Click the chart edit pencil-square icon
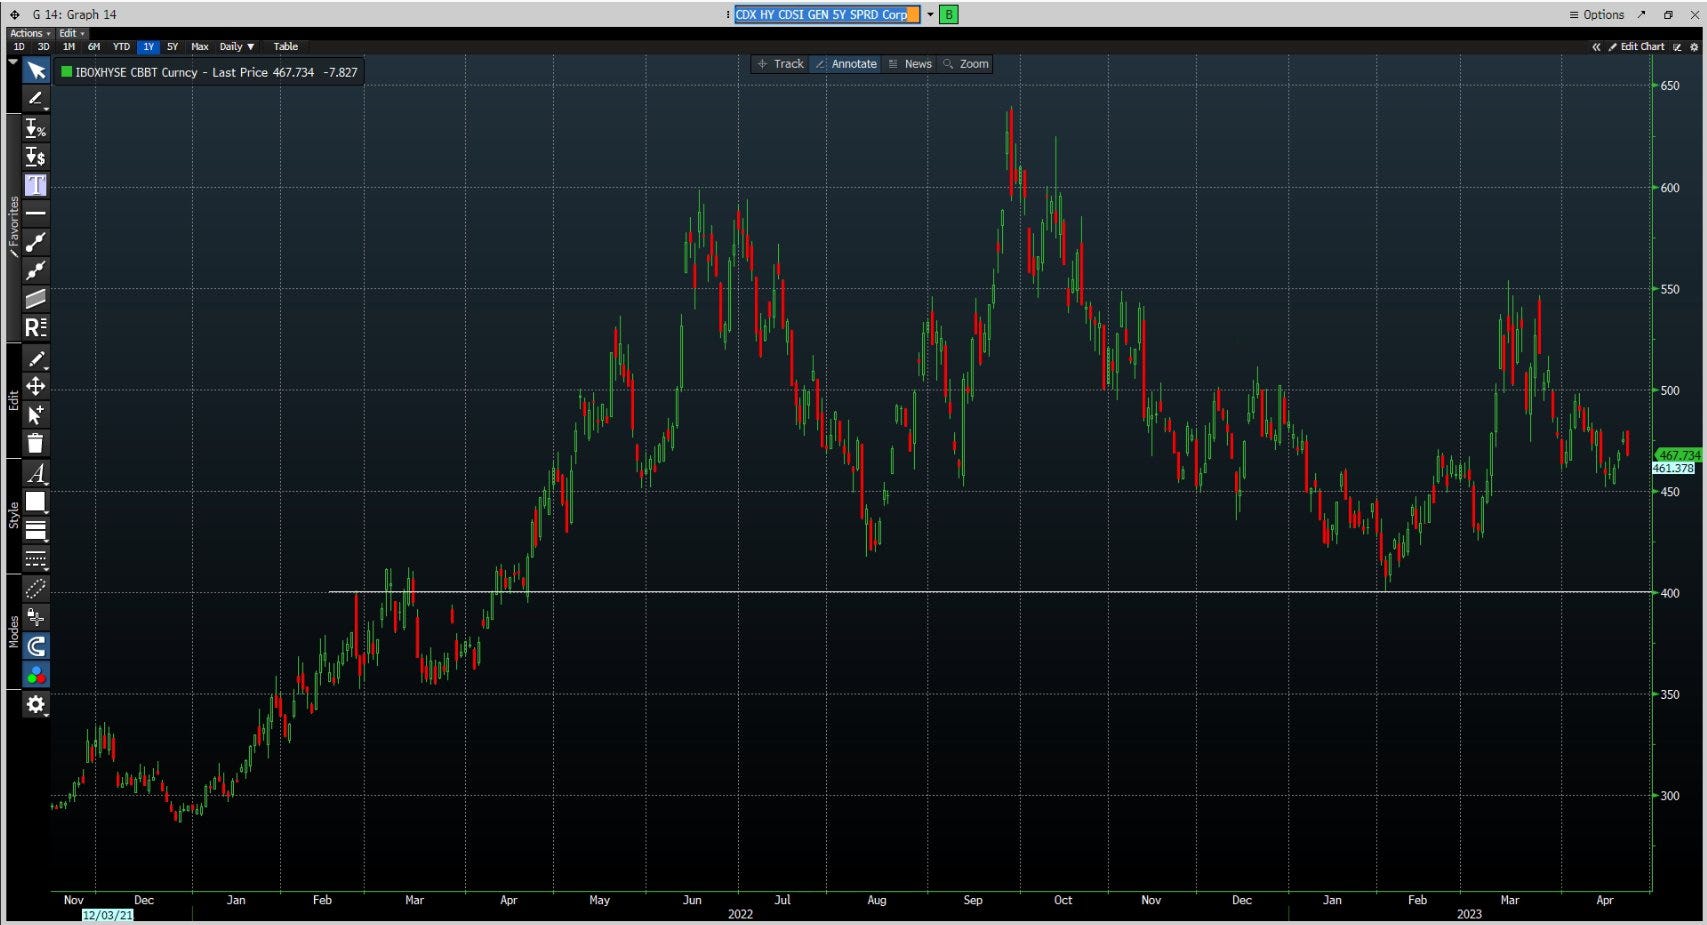This screenshot has width=1707, height=925. point(1677,47)
